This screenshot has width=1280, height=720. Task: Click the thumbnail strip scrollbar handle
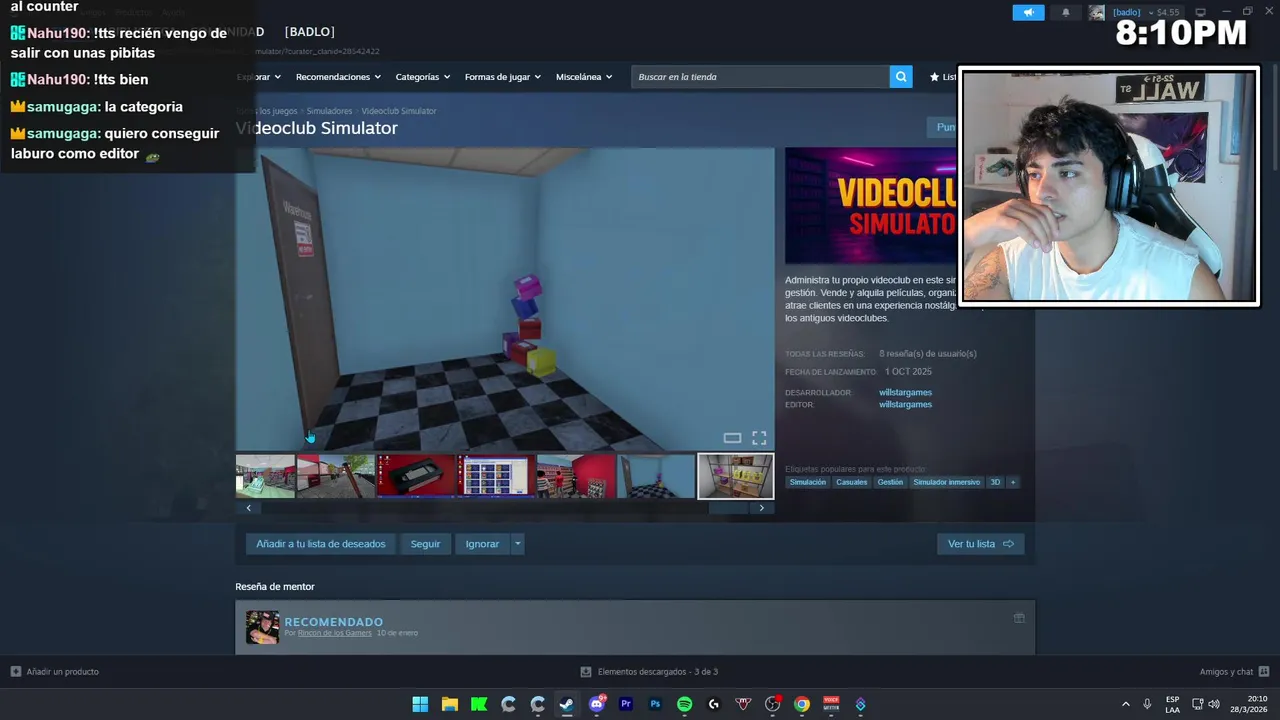tap(728, 508)
